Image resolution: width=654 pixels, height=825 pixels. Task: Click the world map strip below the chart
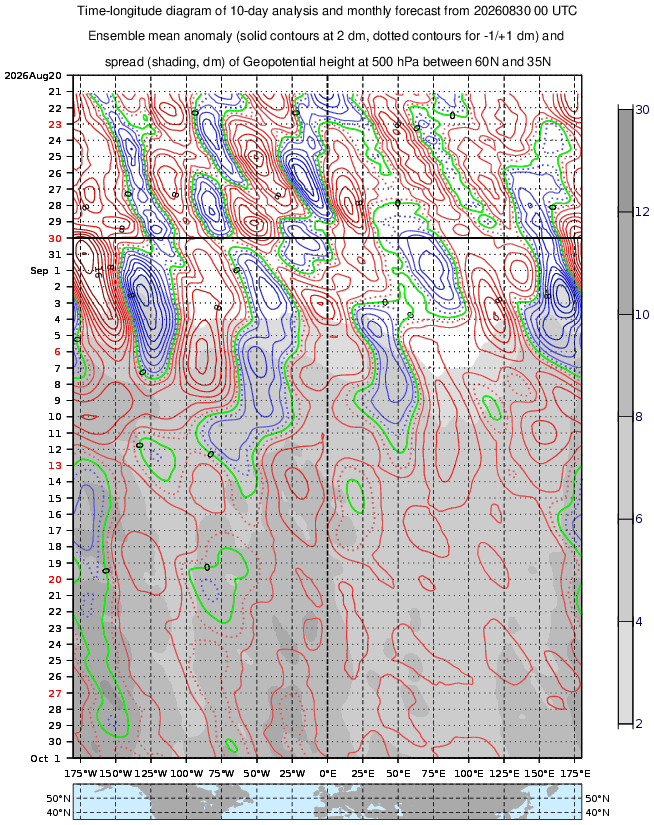pos(327,801)
